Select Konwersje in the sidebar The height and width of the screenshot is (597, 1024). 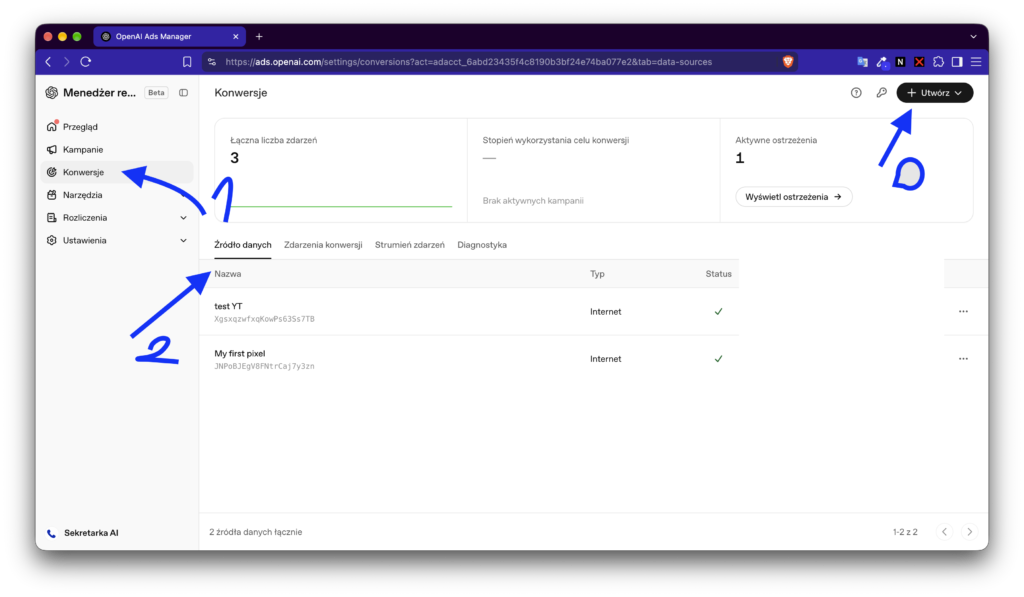118,172
